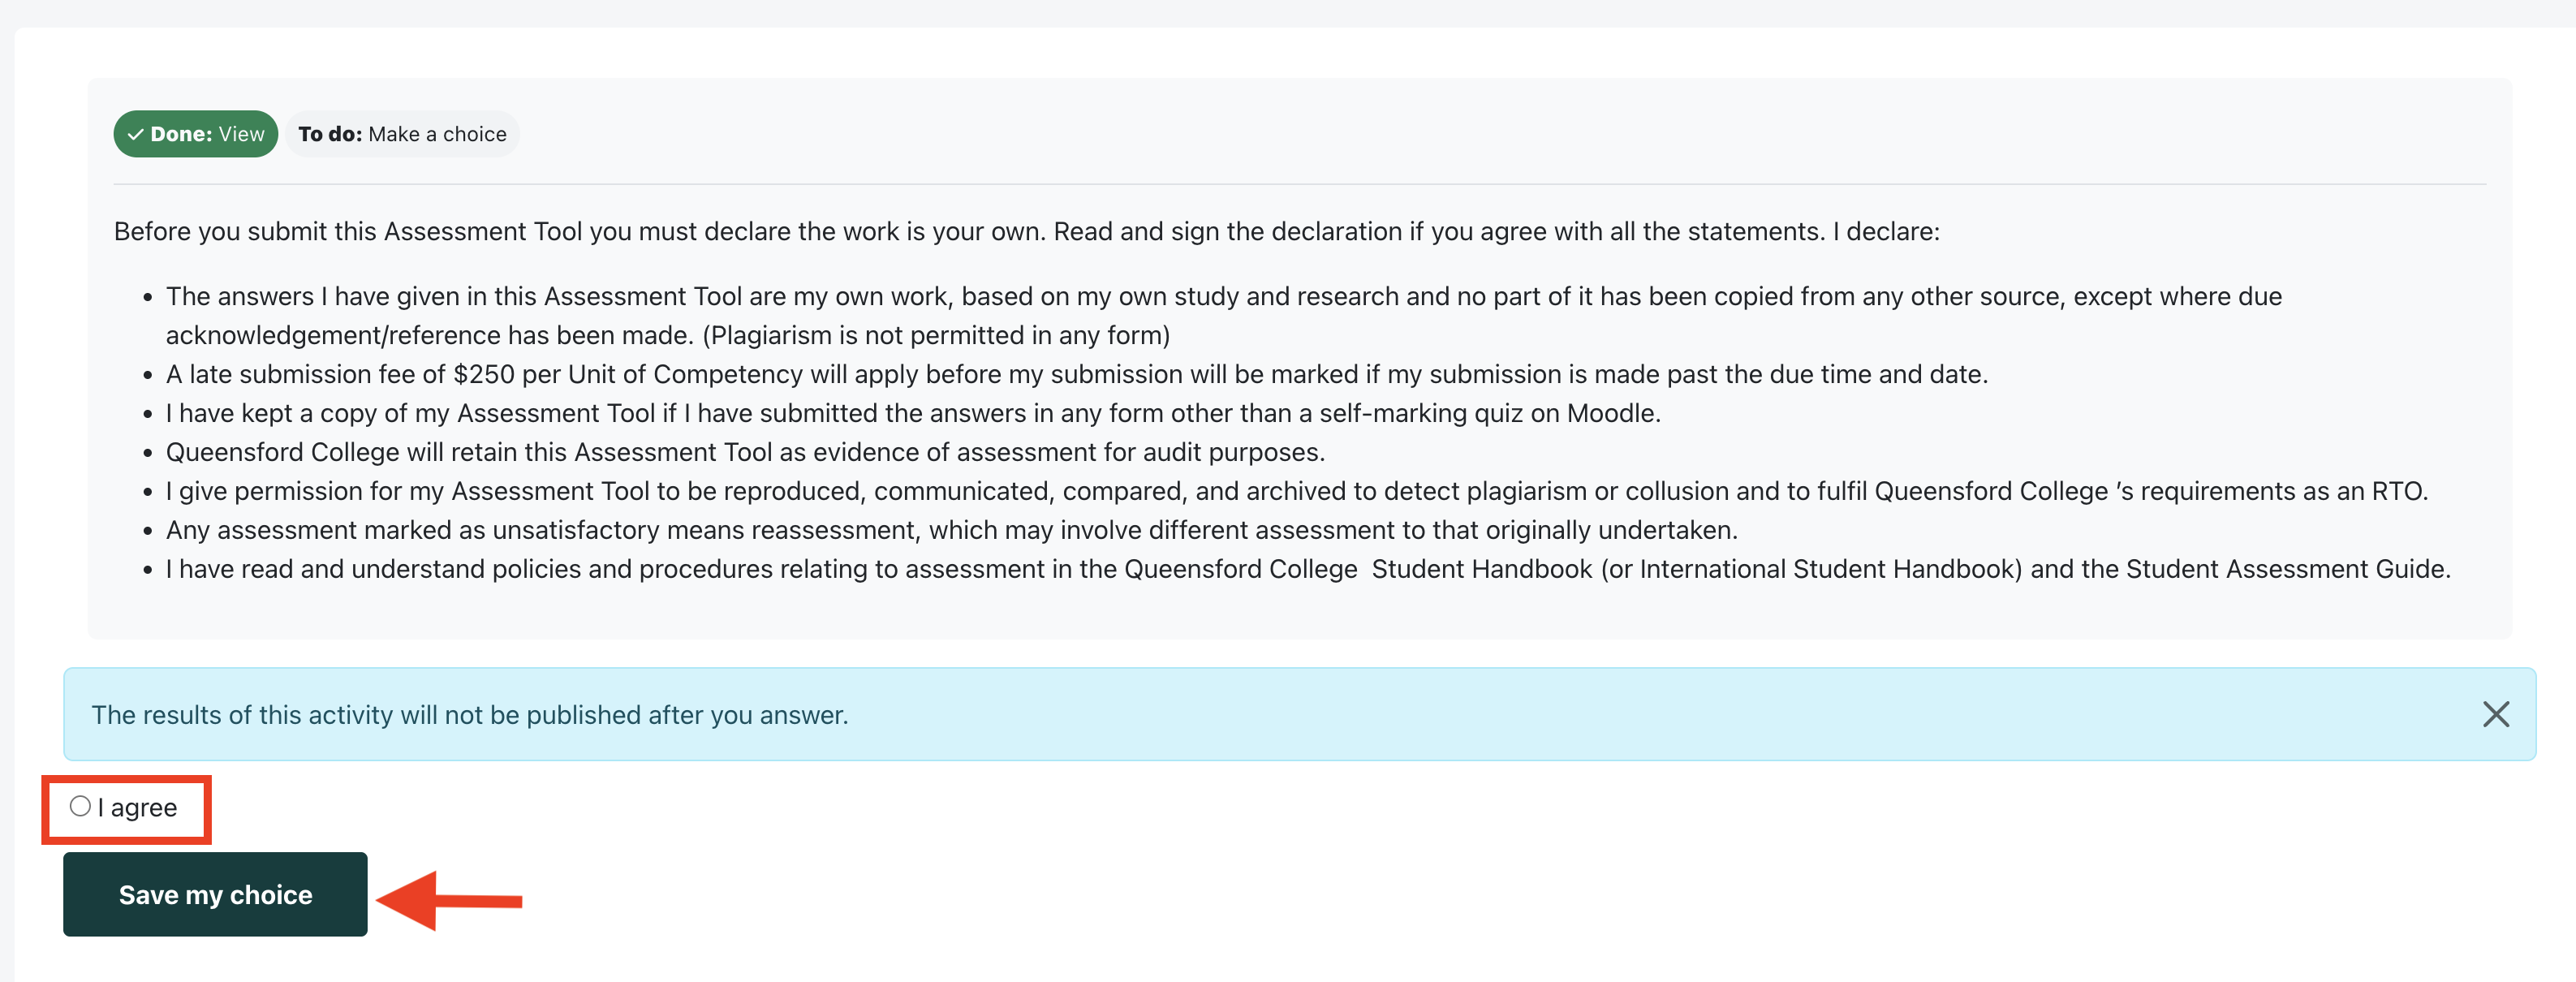Click the "results of this activity" banner text
This screenshot has width=2576, height=982.
(x=469, y=715)
